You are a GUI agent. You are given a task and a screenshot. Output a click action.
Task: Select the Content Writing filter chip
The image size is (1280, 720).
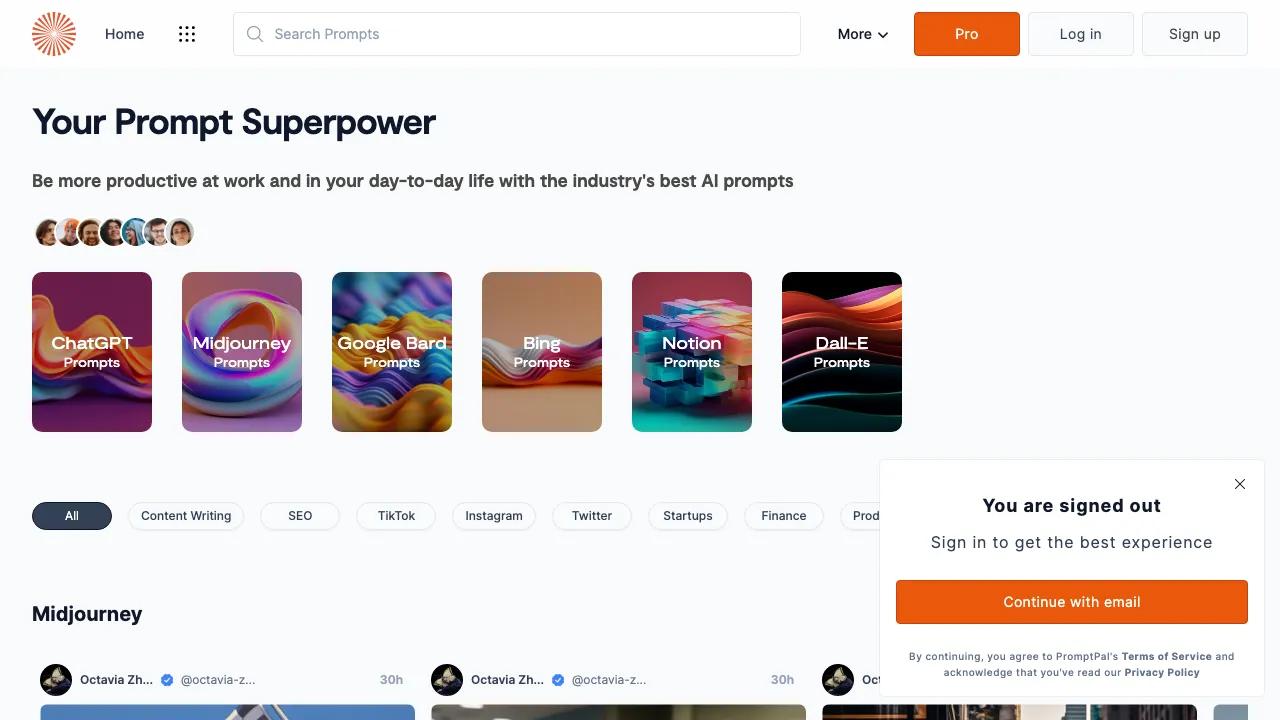pyautogui.click(x=186, y=516)
